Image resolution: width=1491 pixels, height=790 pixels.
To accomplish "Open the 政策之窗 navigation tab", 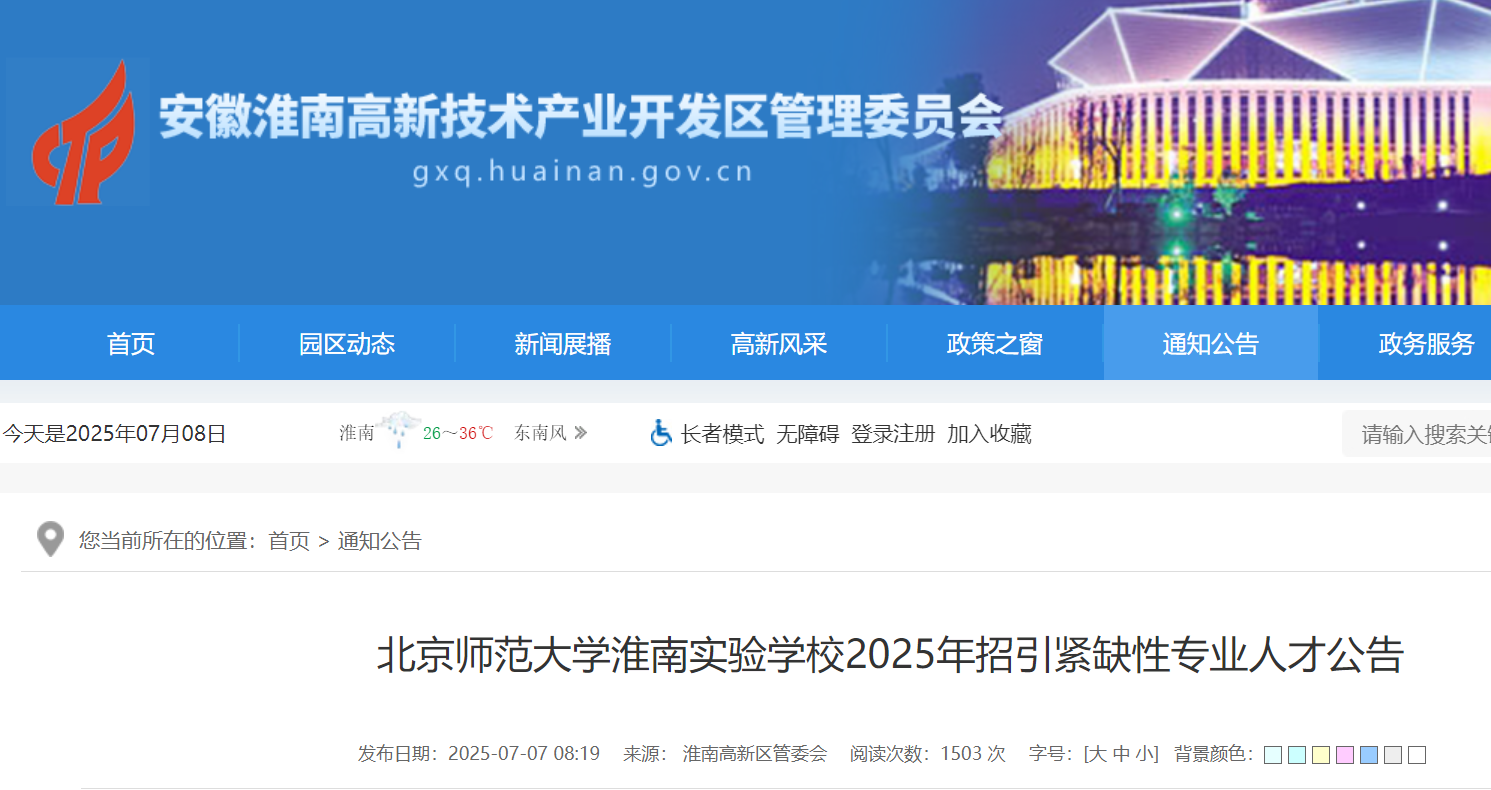I will coord(995,343).
